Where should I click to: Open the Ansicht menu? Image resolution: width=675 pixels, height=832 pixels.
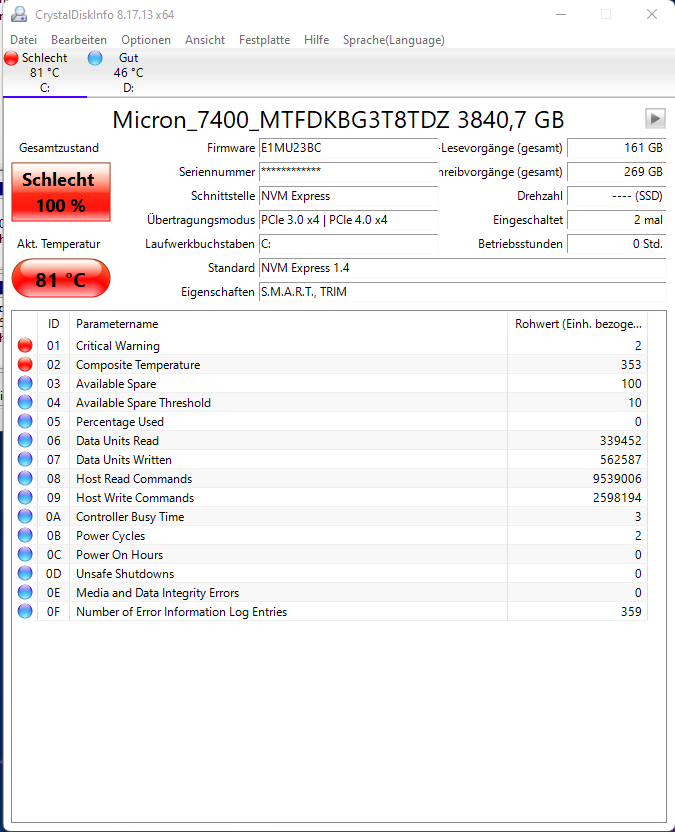coord(205,40)
